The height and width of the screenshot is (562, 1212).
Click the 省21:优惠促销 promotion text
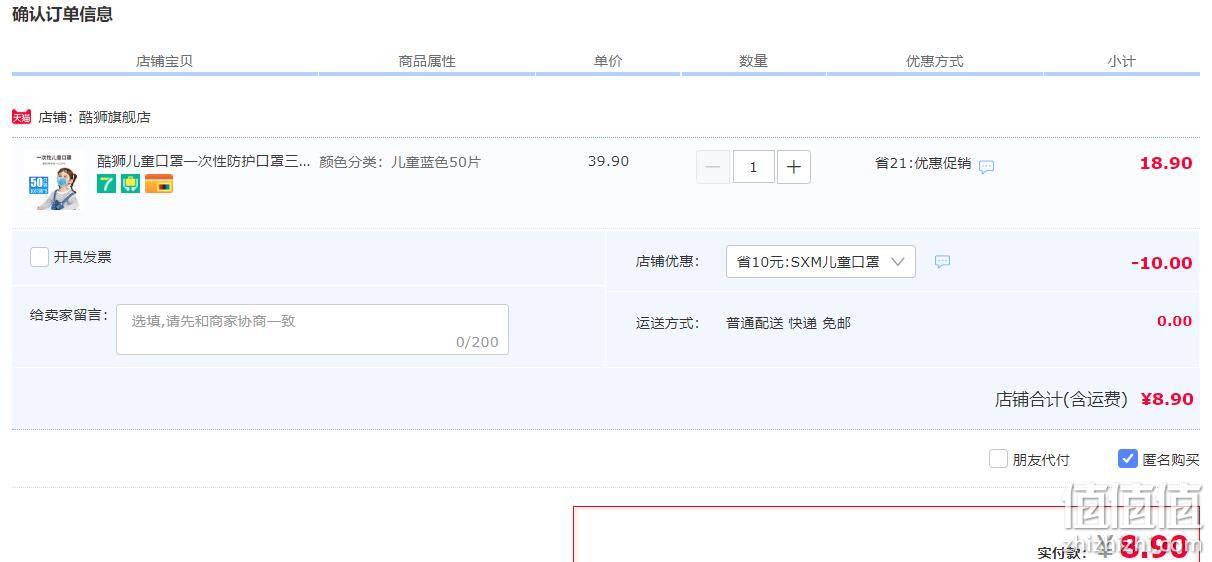923,163
